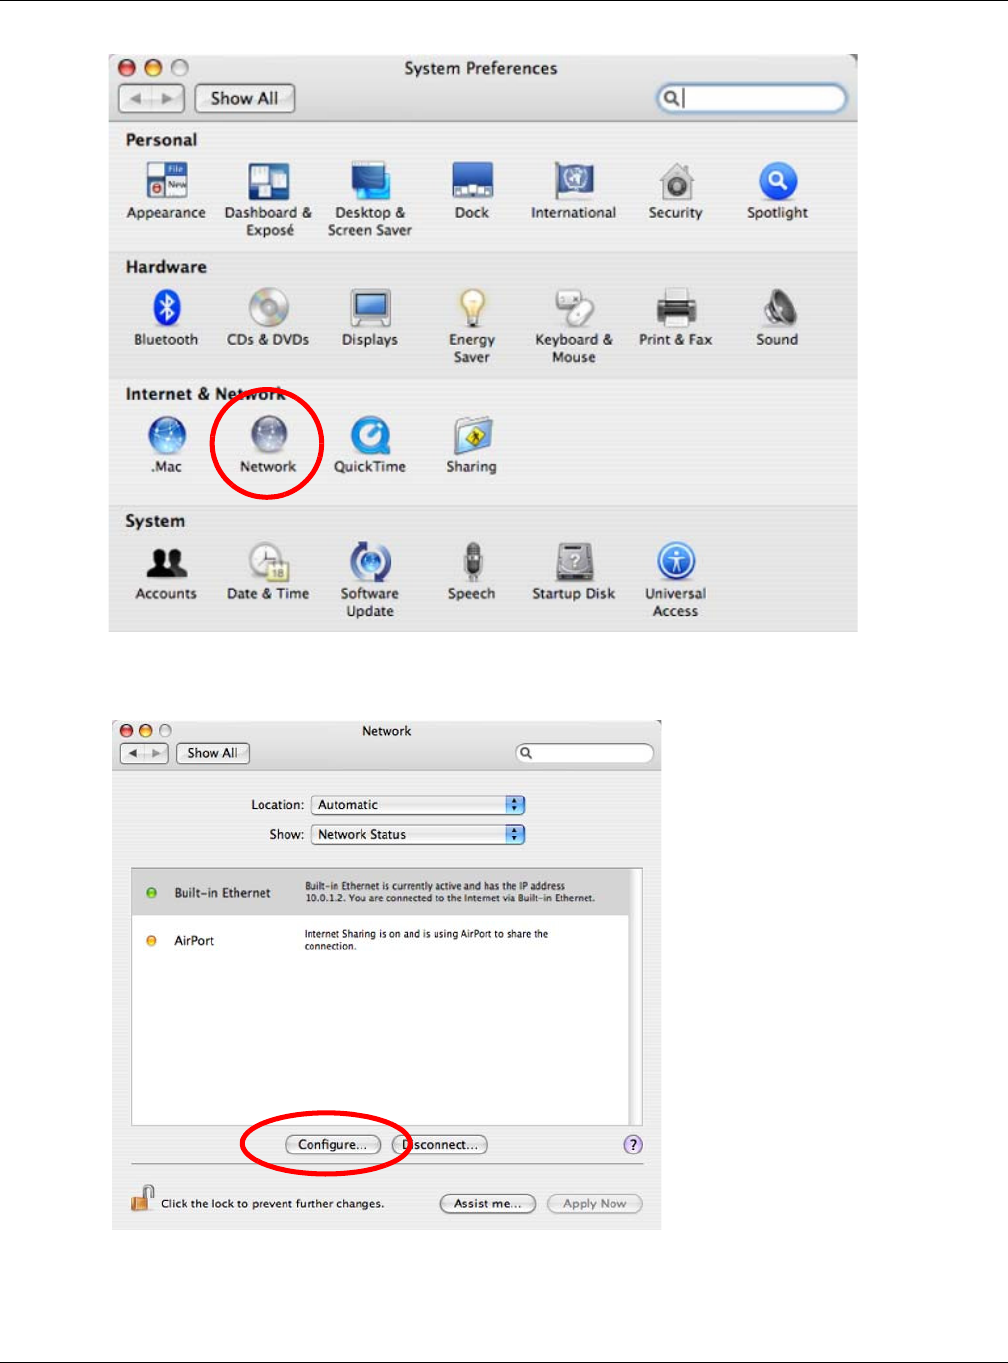Image resolution: width=1008 pixels, height=1363 pixels.
Task: Open the Accounts preference pane
Action: (166, 572)
